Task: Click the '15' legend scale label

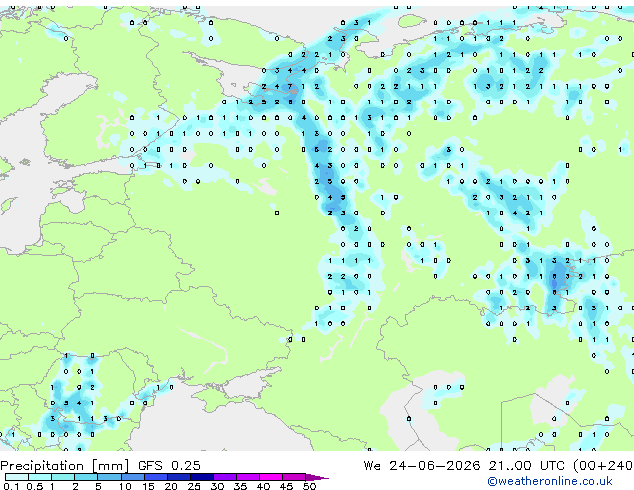Action: [148, 486]
